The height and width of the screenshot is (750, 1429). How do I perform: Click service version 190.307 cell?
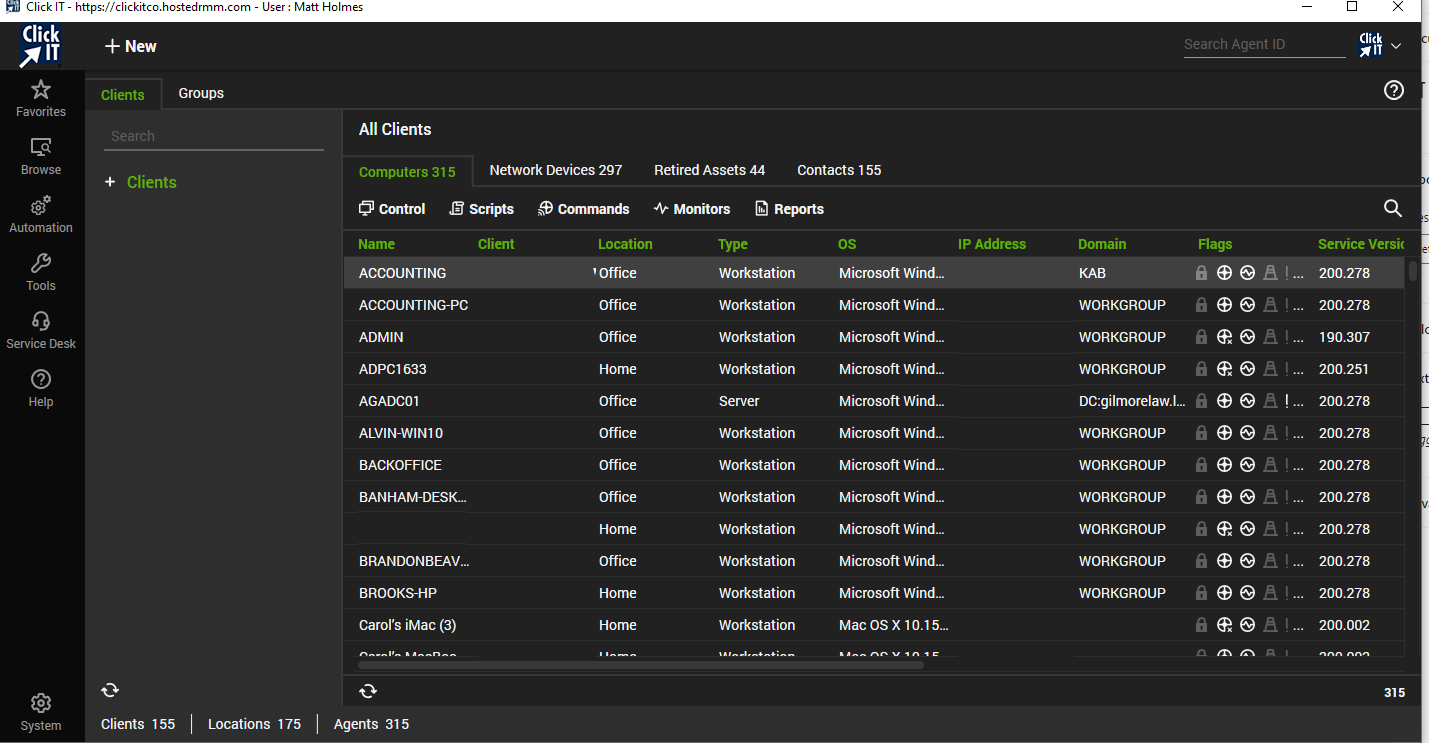click(x=1344, y=337)
